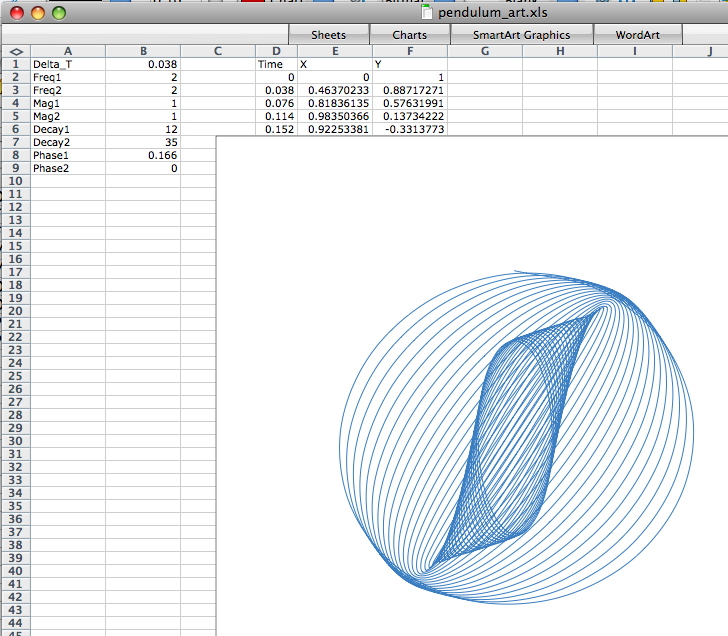This screenshot has width=728, height=636.
Task: Click the Delta_T label cell
Action: (68, 64)
